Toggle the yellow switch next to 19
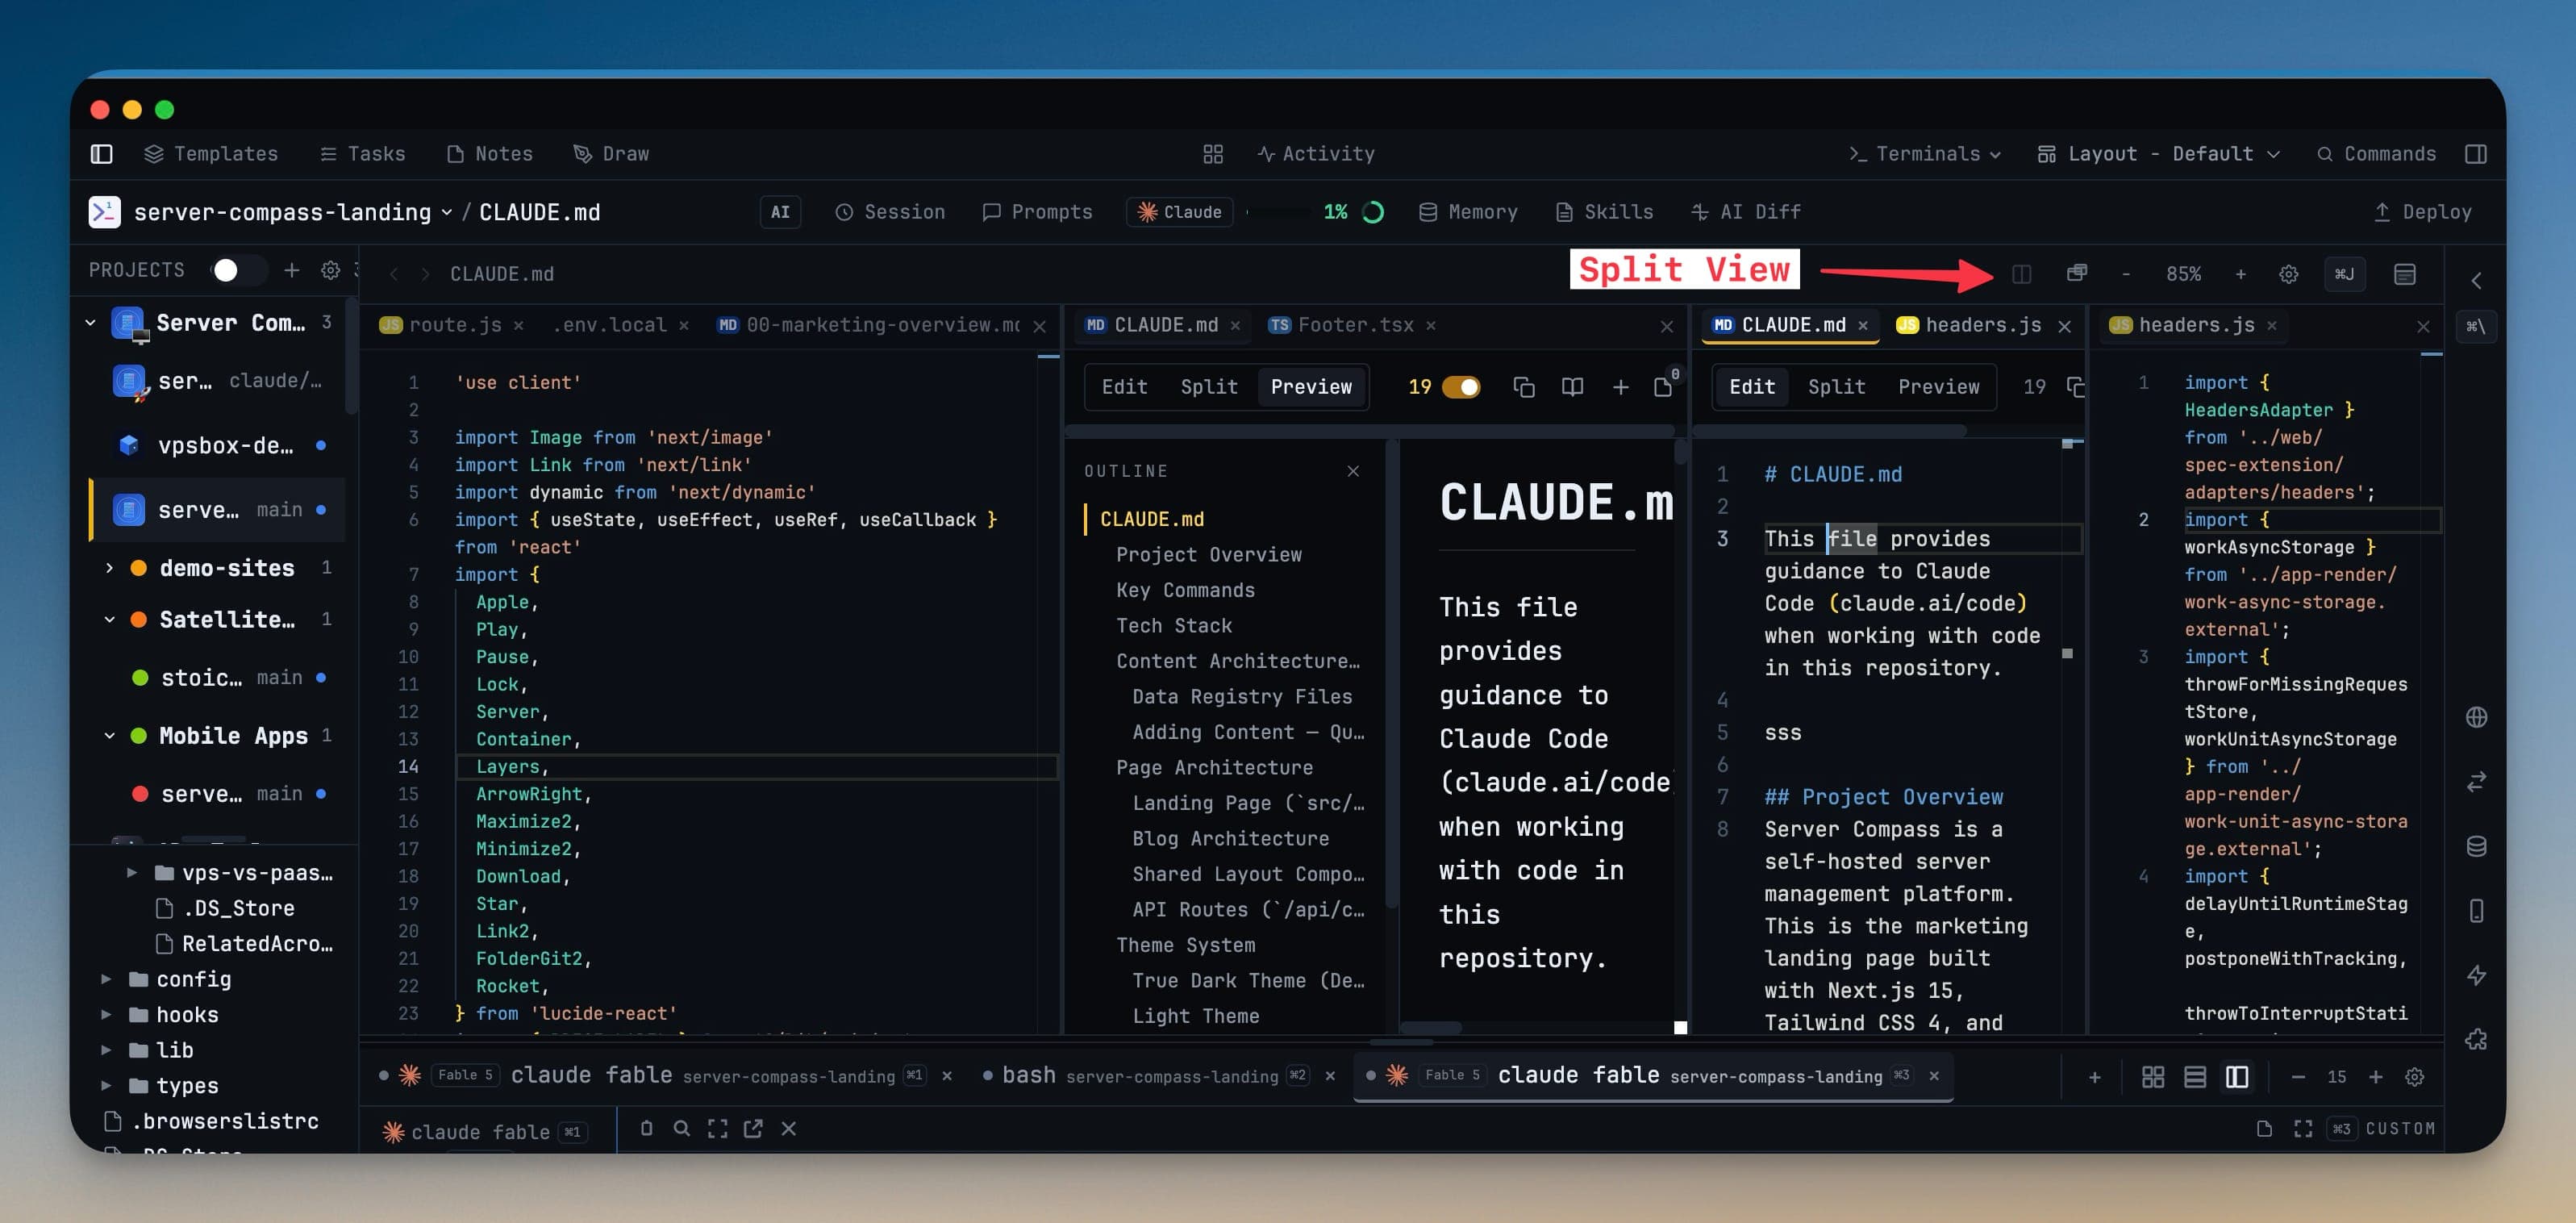The height and width of the screenshot is (1223, 2576). pyautogui.click(x=1461, y=387)
